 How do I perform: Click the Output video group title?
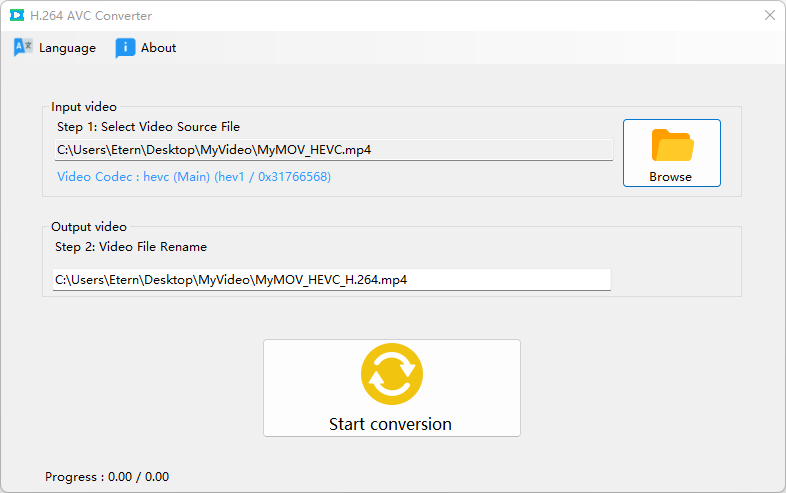tap(89, 227)
